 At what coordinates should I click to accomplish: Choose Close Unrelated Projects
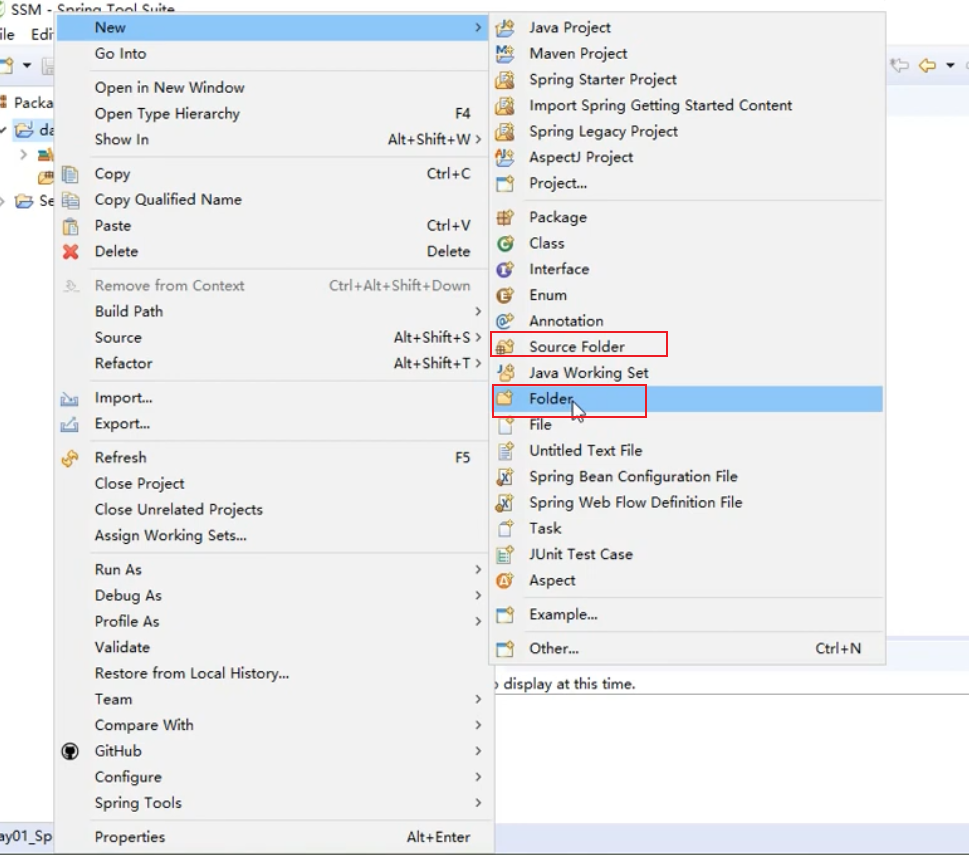tap(271, 510)
